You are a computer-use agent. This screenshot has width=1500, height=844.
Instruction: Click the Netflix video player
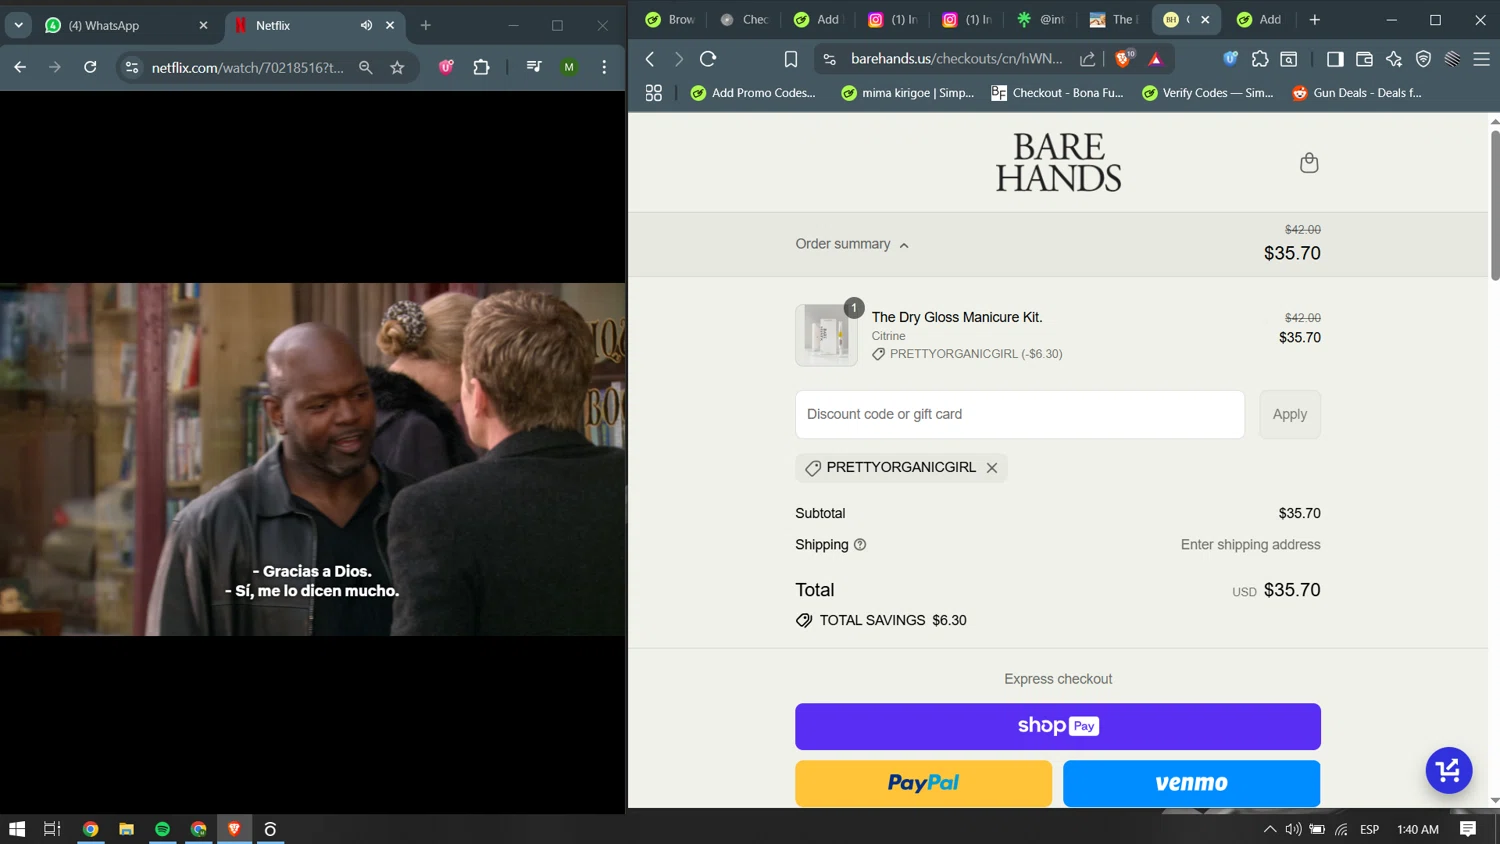coord(313,459)
